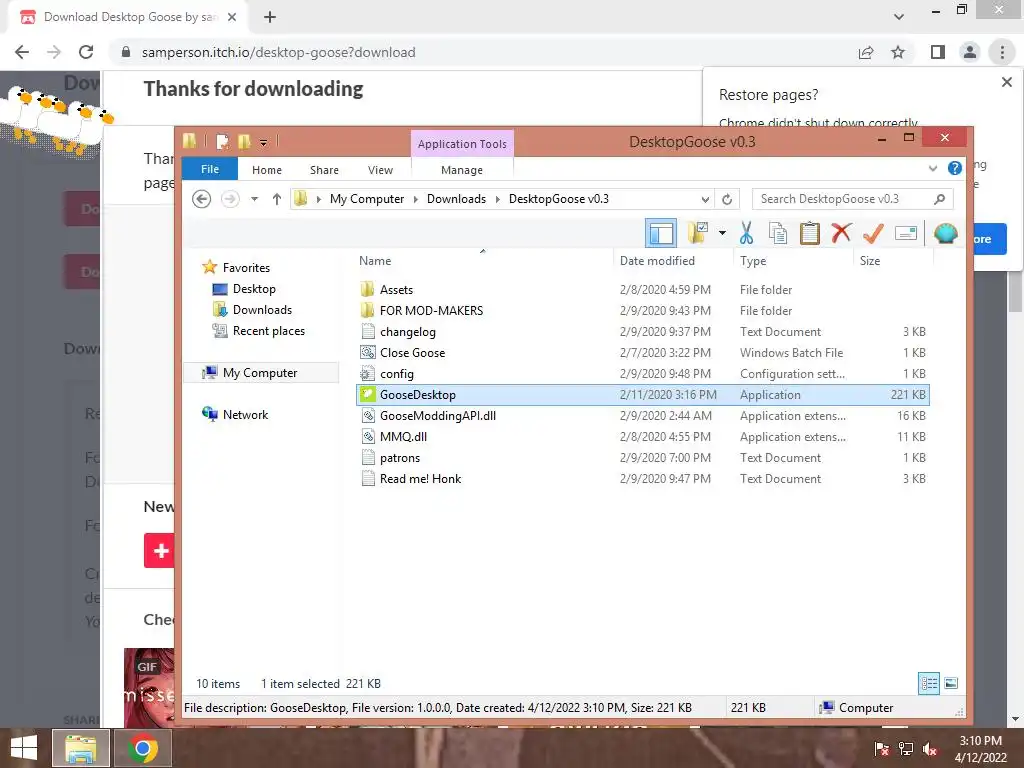The height and width of the screenshot is (768, 1024).
Task: Click the Cut scissors icon
Action: point(746,232)
